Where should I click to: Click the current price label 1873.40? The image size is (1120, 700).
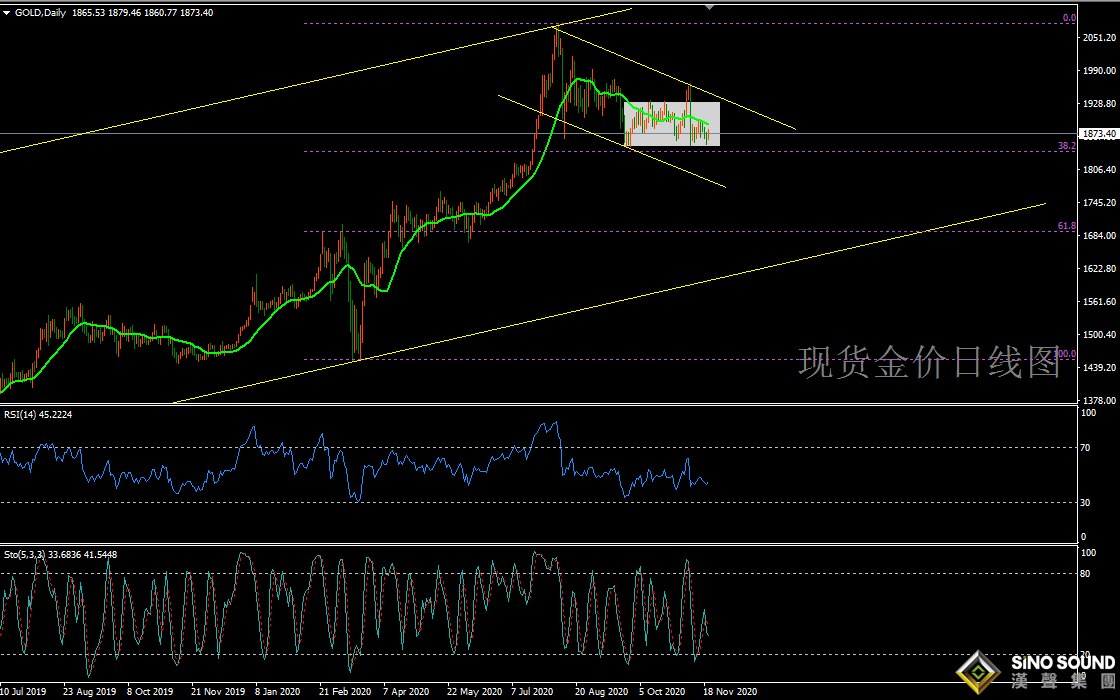(1099, 134)
